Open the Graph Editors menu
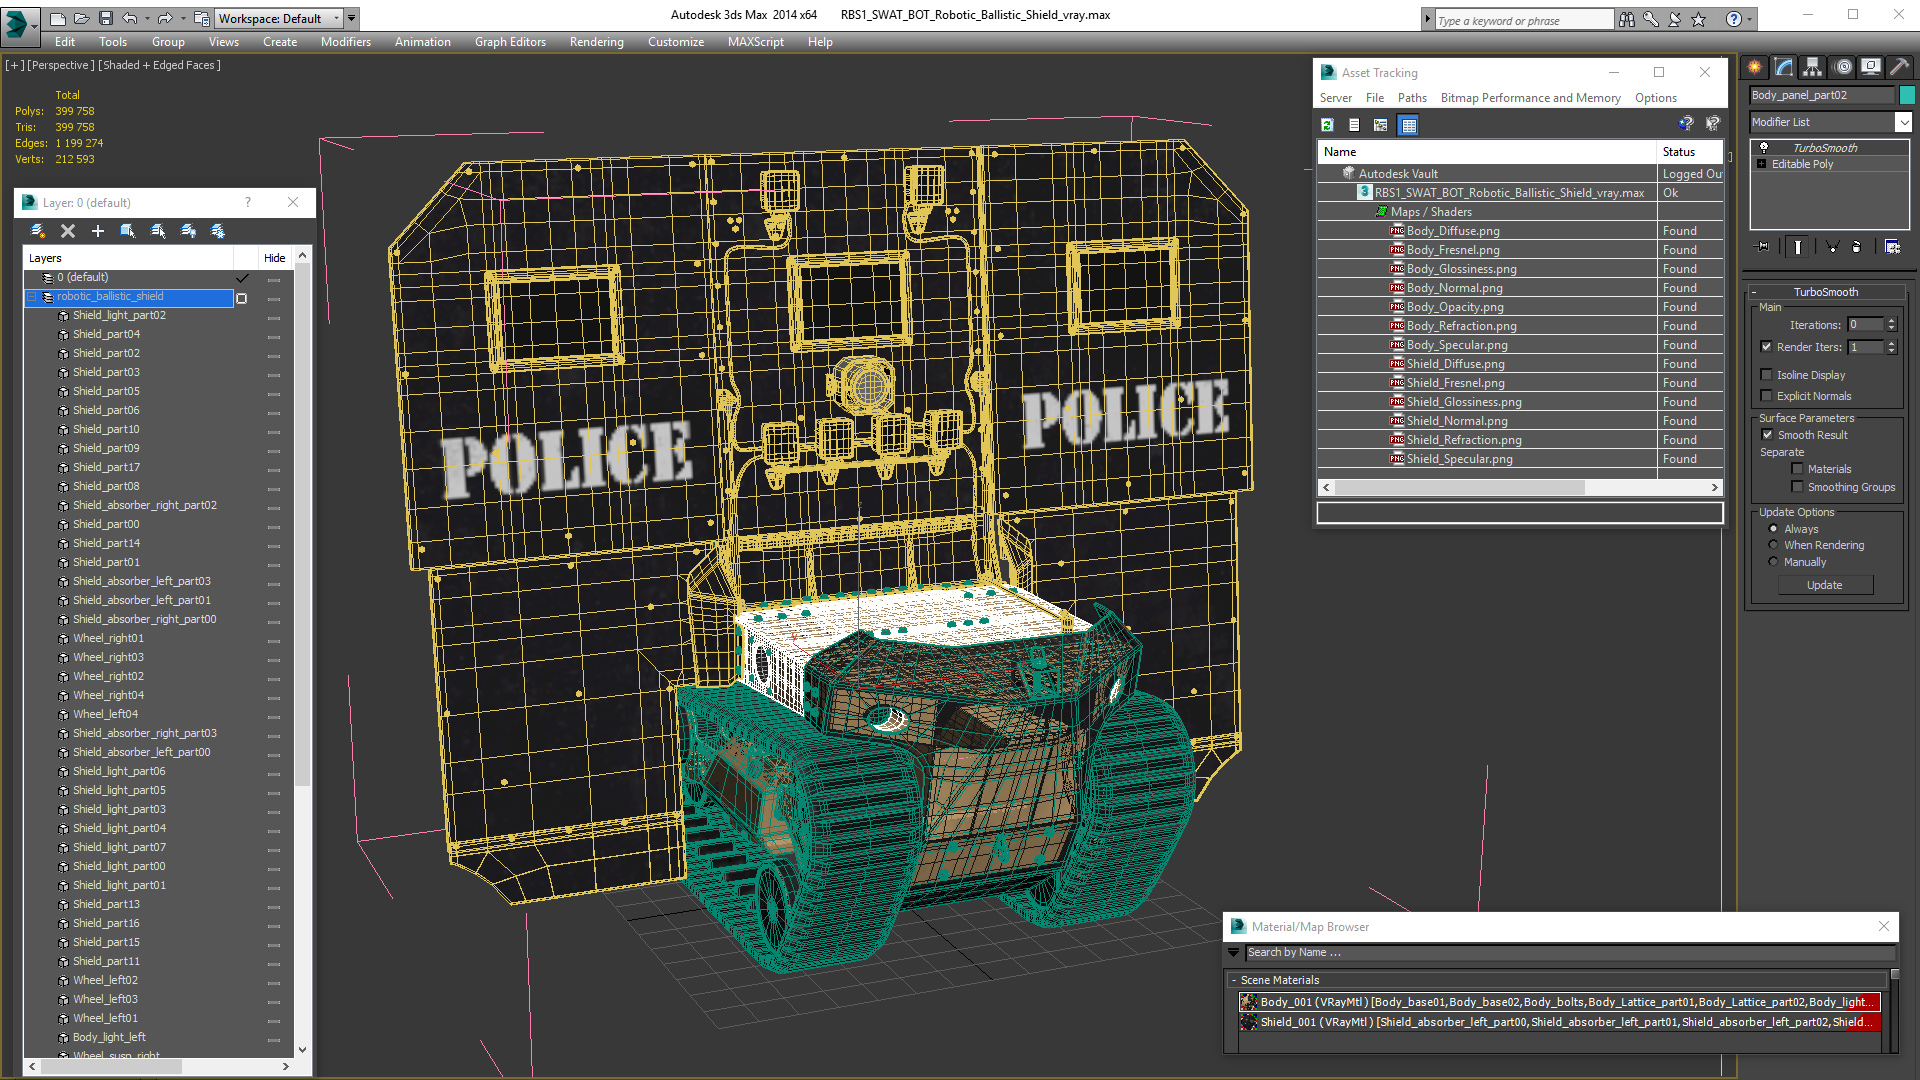 (510, 42)
